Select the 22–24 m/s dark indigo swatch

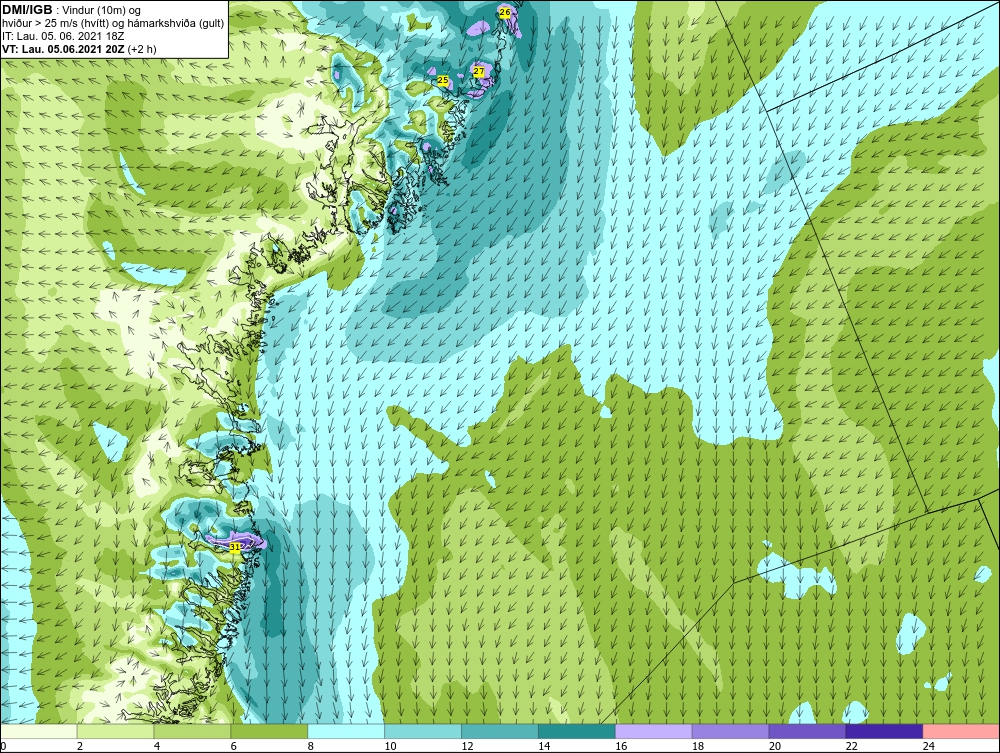[884, 731]
